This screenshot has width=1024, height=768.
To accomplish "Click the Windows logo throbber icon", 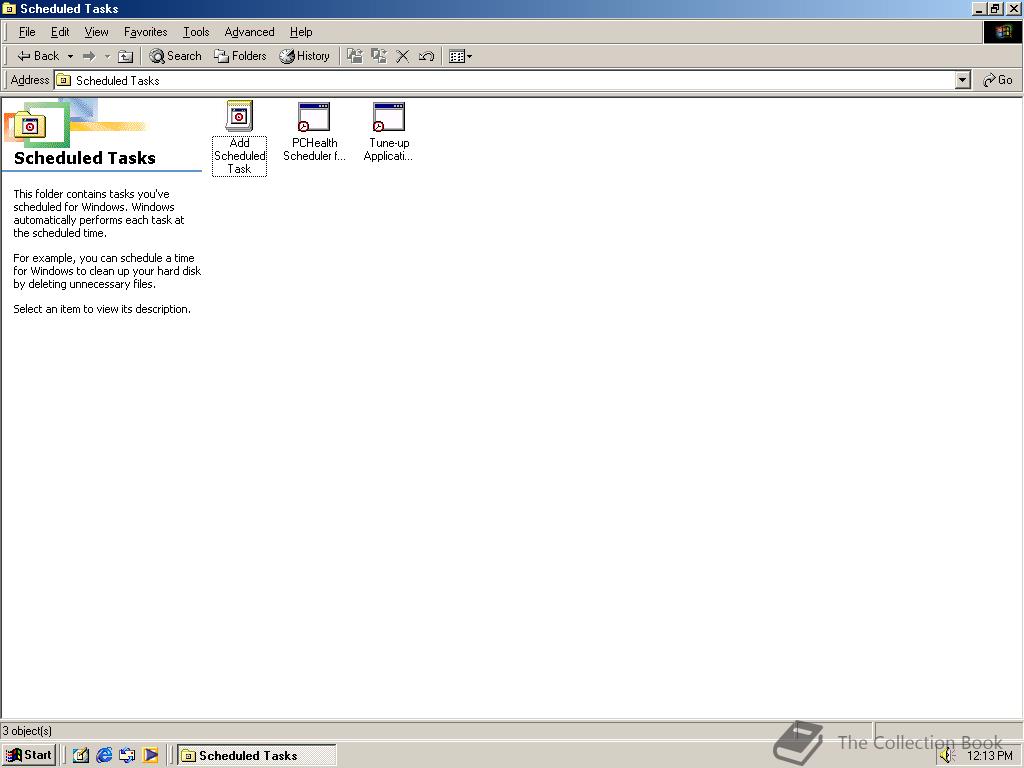I will [1002, 32].
